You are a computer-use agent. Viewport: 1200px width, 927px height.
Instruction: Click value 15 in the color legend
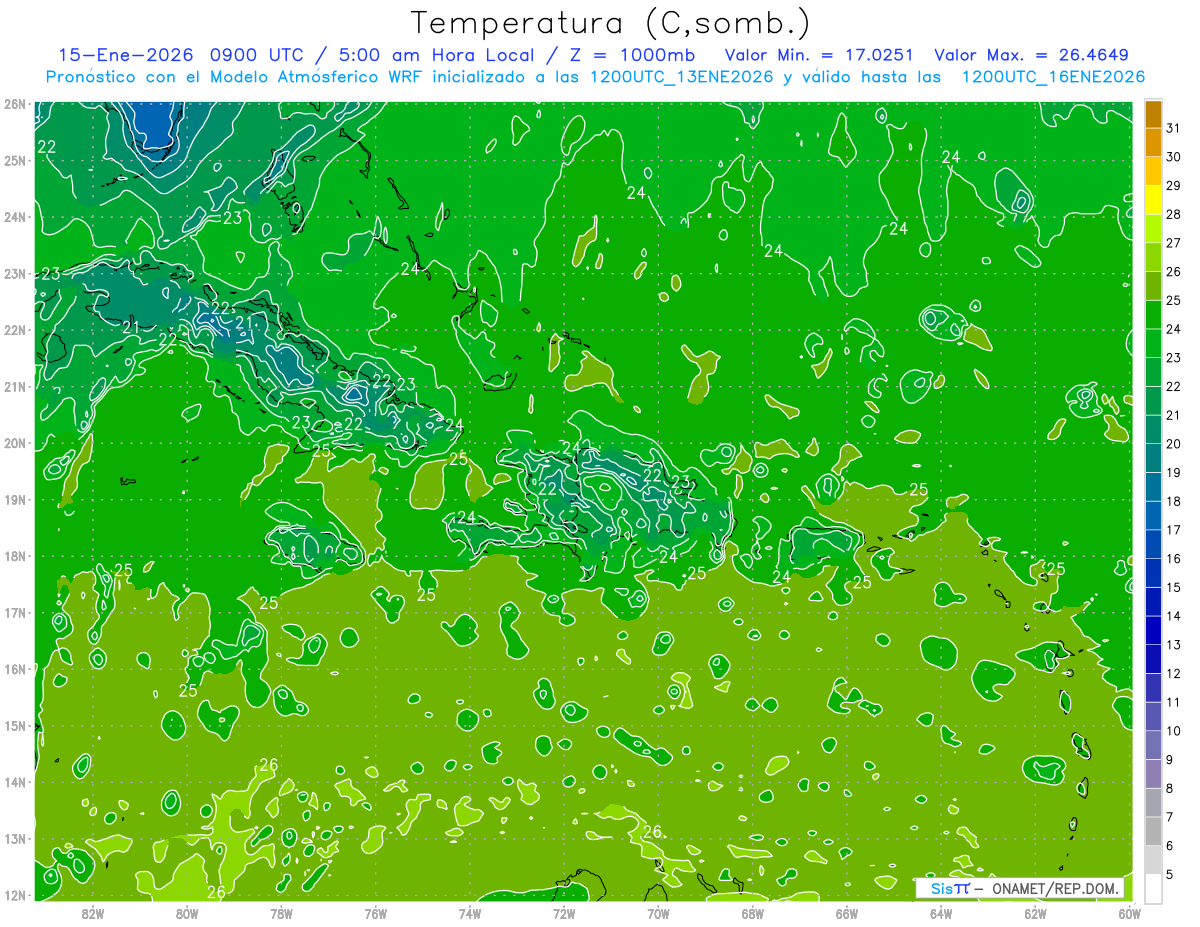tap(1174, 587)
